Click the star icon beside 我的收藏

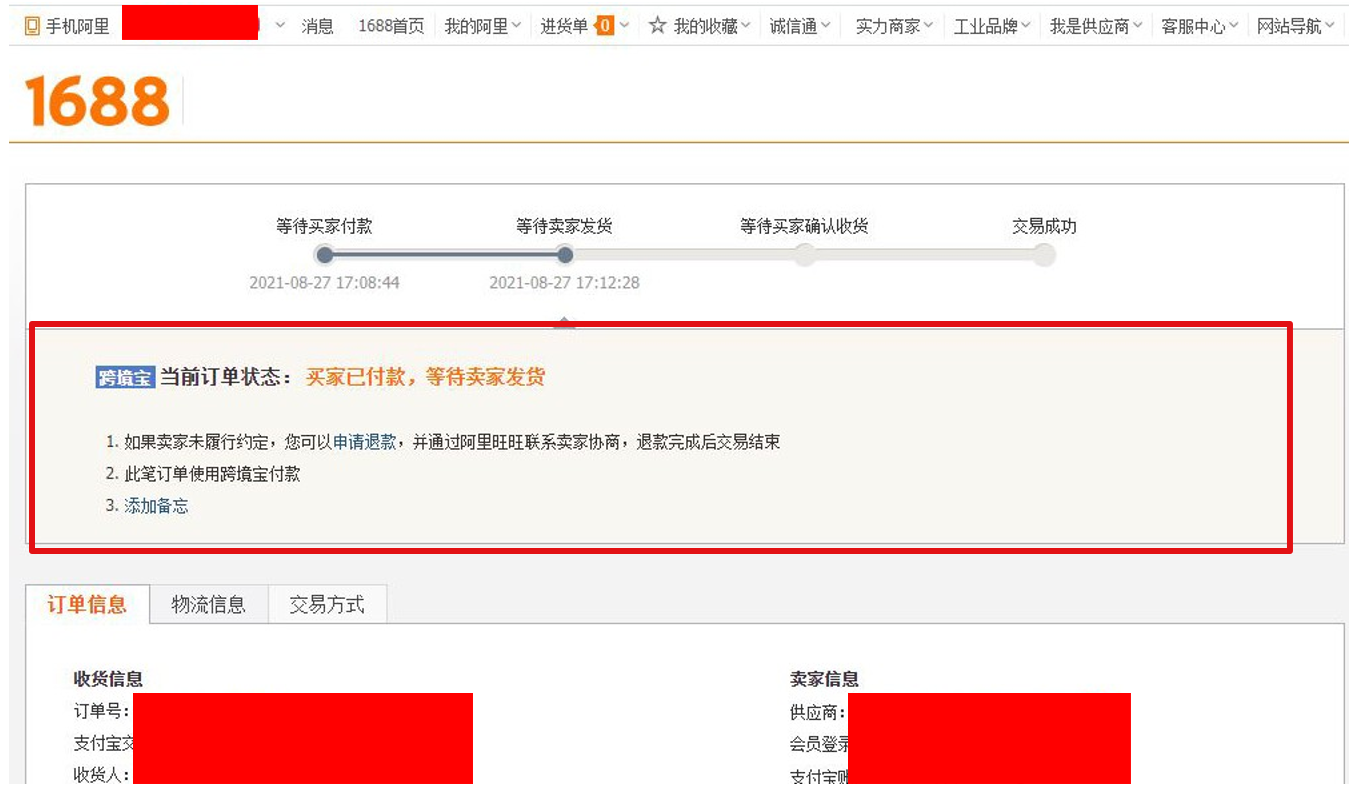(x=657, y=26)
